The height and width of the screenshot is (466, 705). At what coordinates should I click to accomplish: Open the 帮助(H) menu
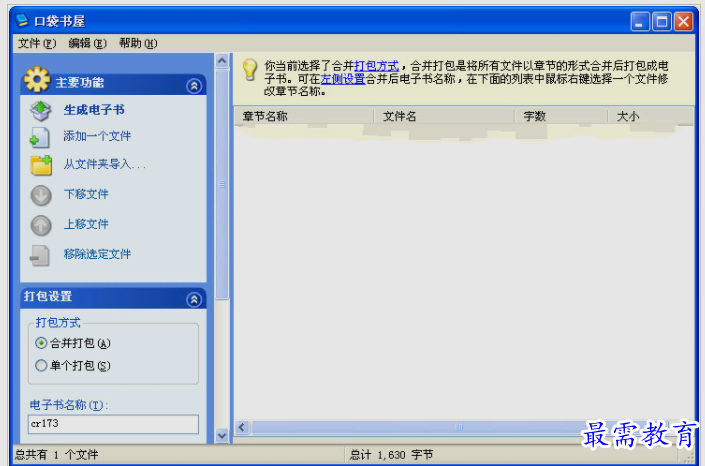[138, 43]
